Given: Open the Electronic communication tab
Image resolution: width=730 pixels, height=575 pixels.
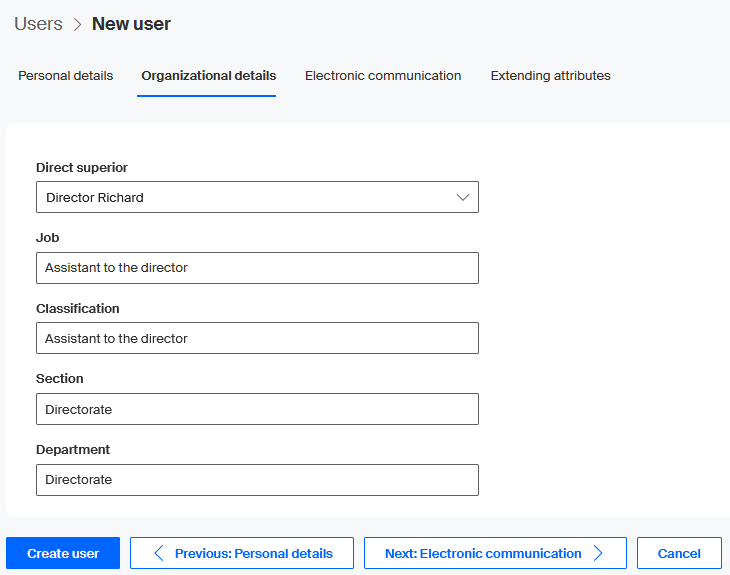Looking at the screenshot, I should pyautogui.click(x=383, y=76).
